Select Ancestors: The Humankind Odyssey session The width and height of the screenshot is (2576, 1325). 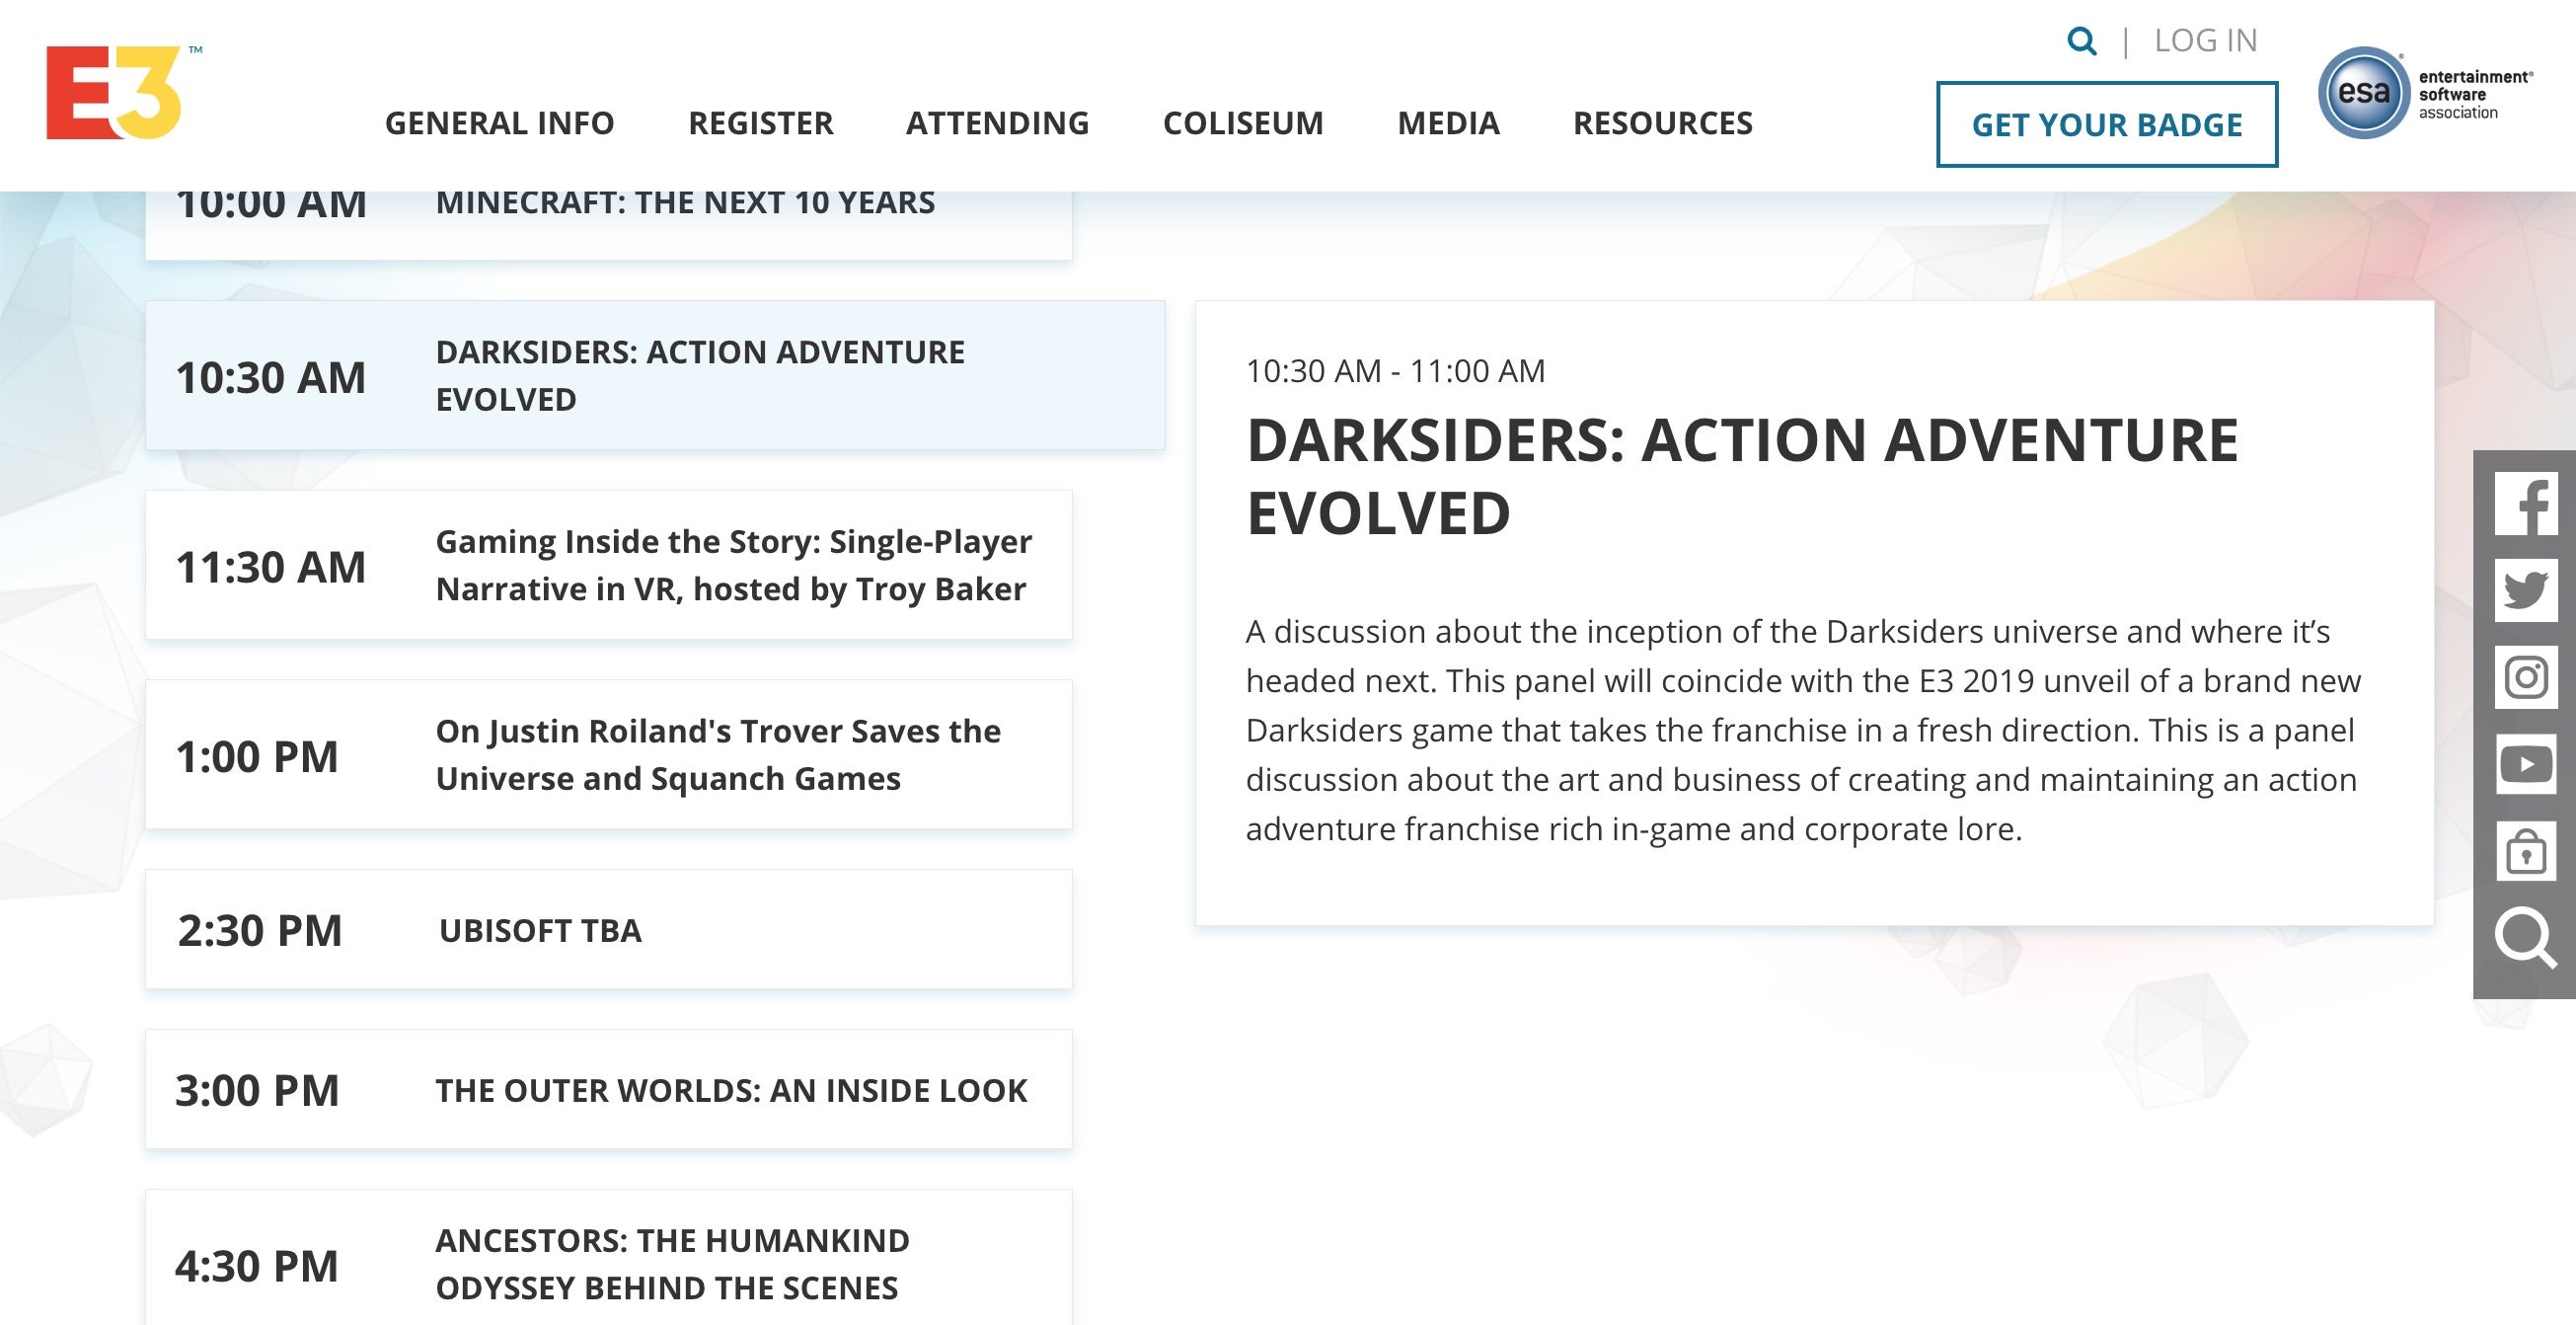coord(609,1258)
